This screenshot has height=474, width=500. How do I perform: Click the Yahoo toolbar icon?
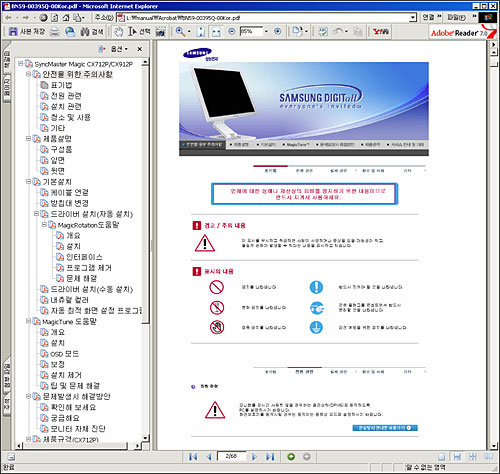pyautogui.click(x=380, y=32)
